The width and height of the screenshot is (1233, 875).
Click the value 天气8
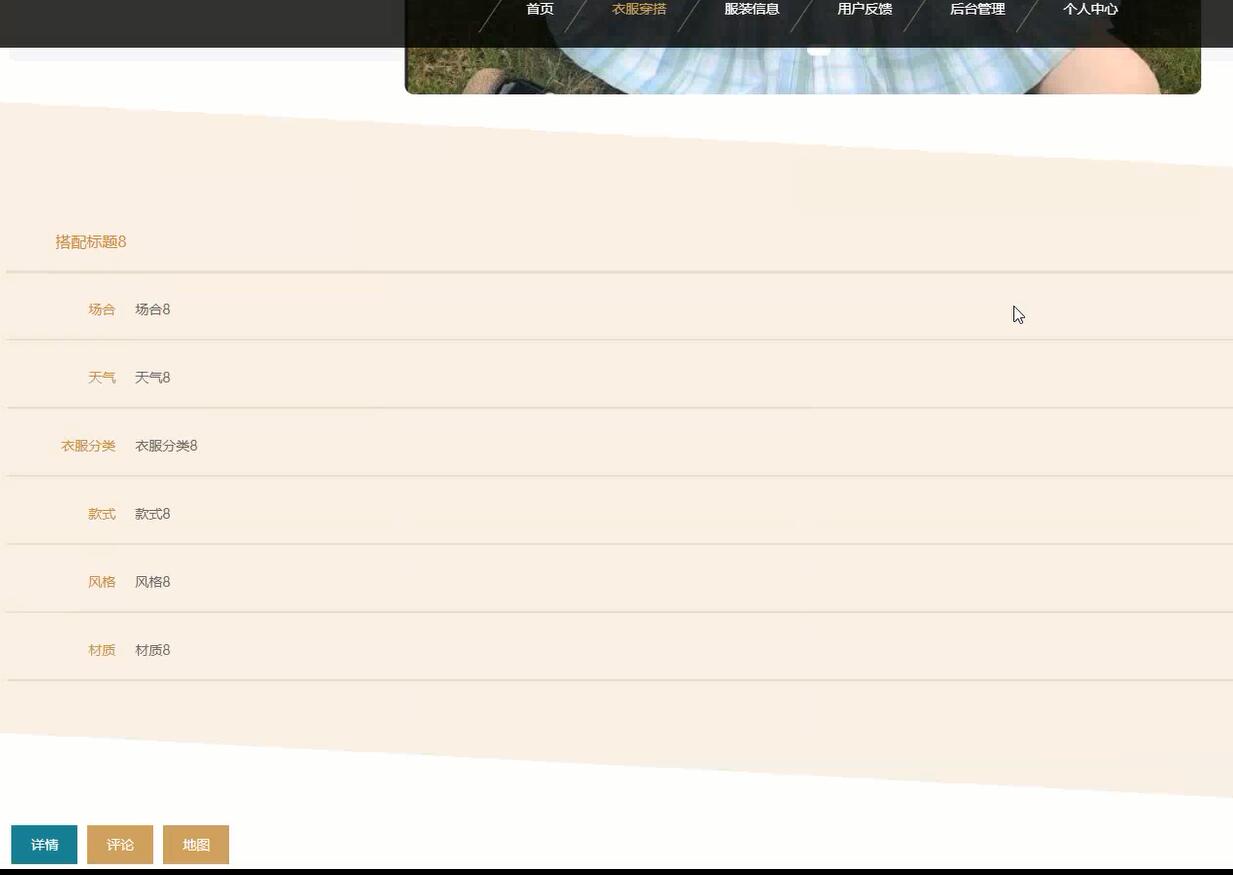click(x=153, y=378)
